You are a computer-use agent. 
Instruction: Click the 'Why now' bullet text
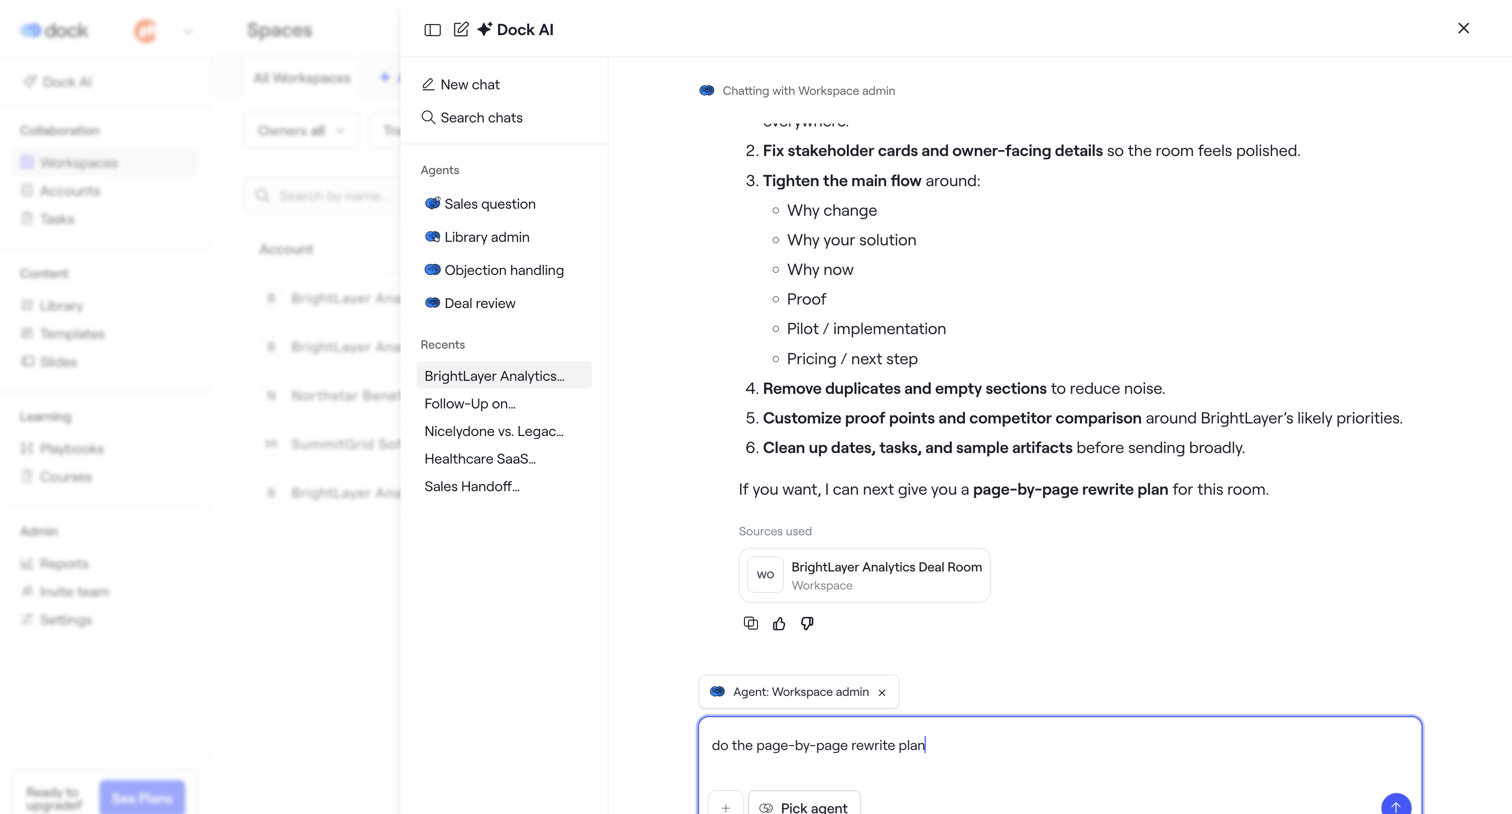820,270
